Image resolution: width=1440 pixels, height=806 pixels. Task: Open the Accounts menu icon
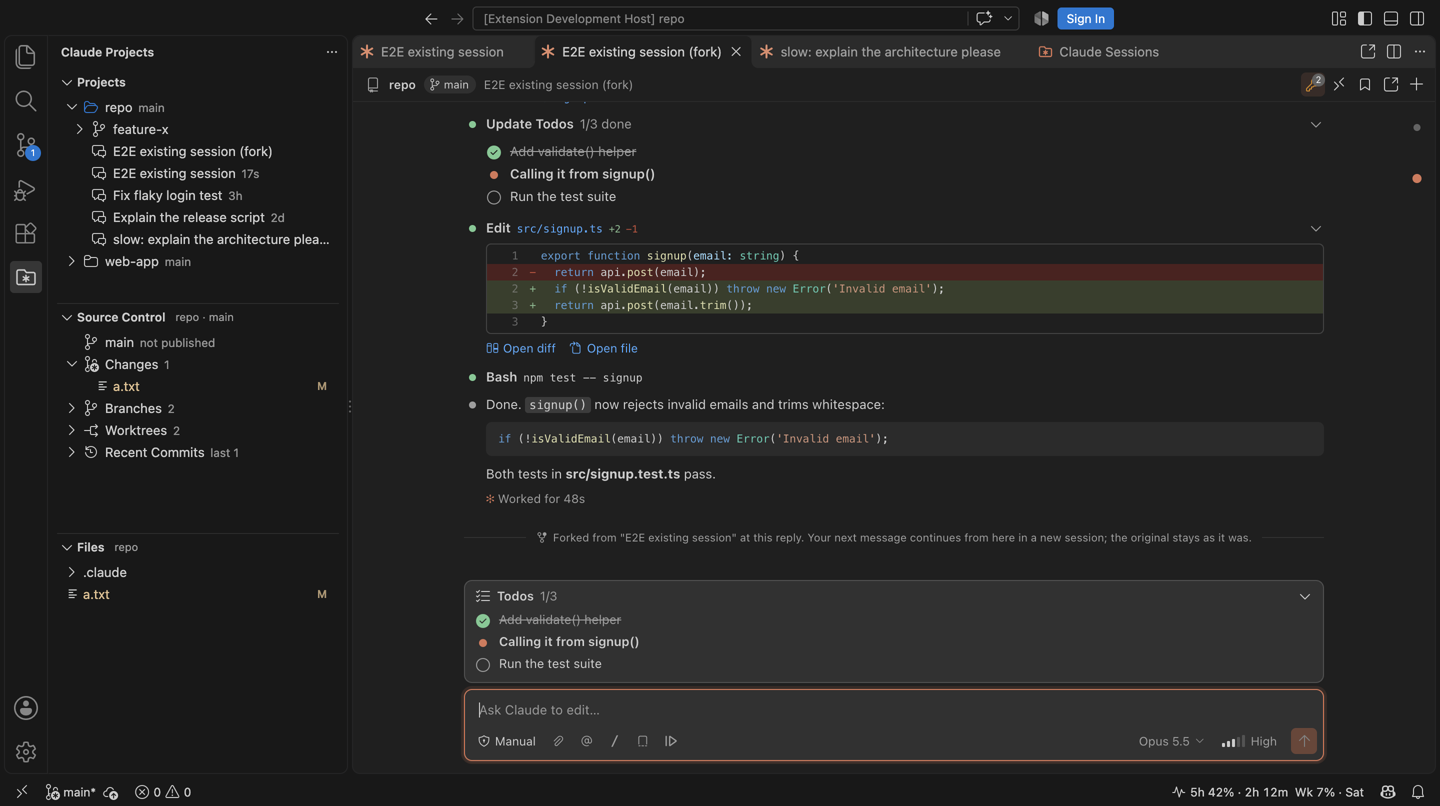click(26, 708)
